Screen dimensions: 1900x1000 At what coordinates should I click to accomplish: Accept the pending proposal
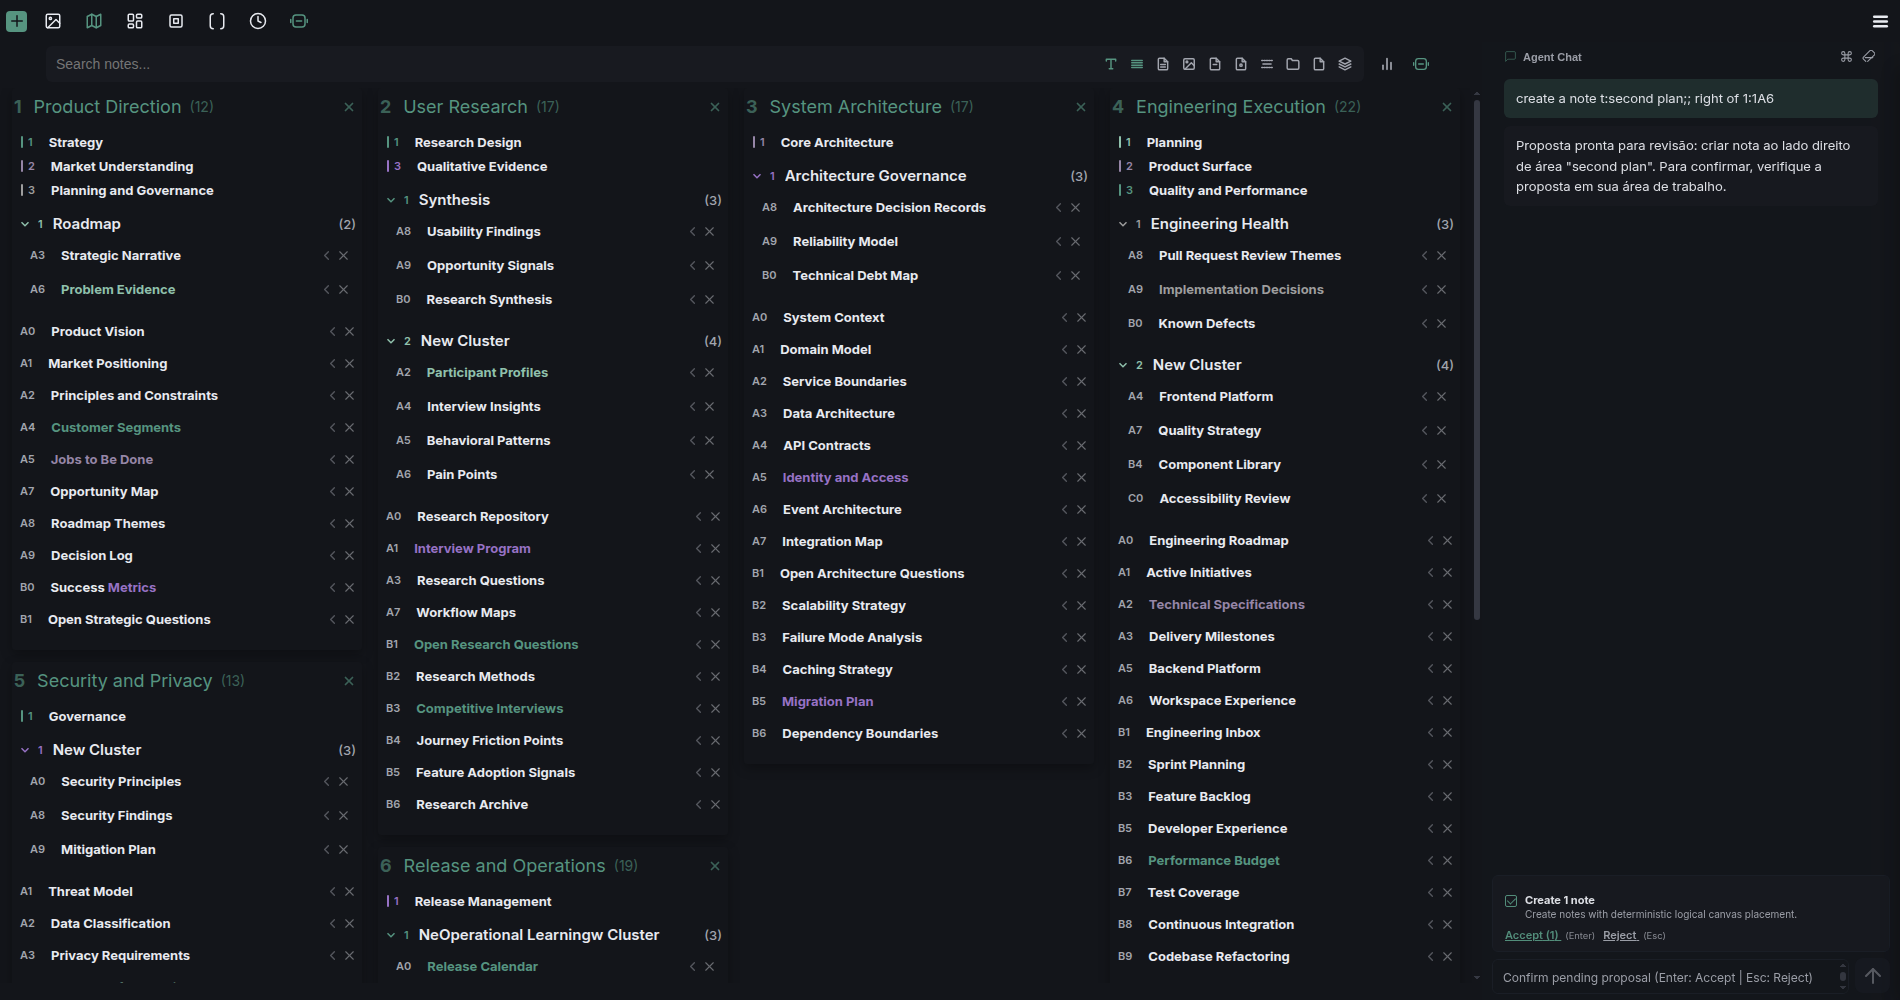(x=1532, y=936)
